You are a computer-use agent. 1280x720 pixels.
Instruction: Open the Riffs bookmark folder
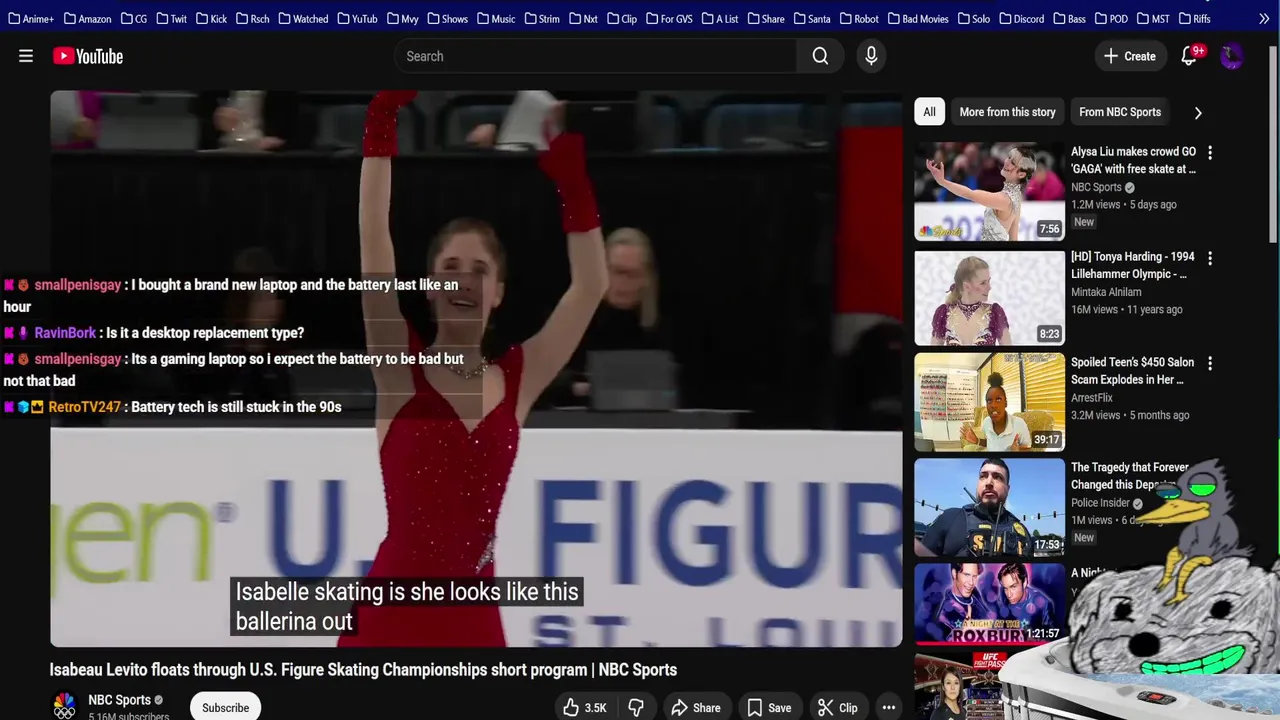point(1194,18)
